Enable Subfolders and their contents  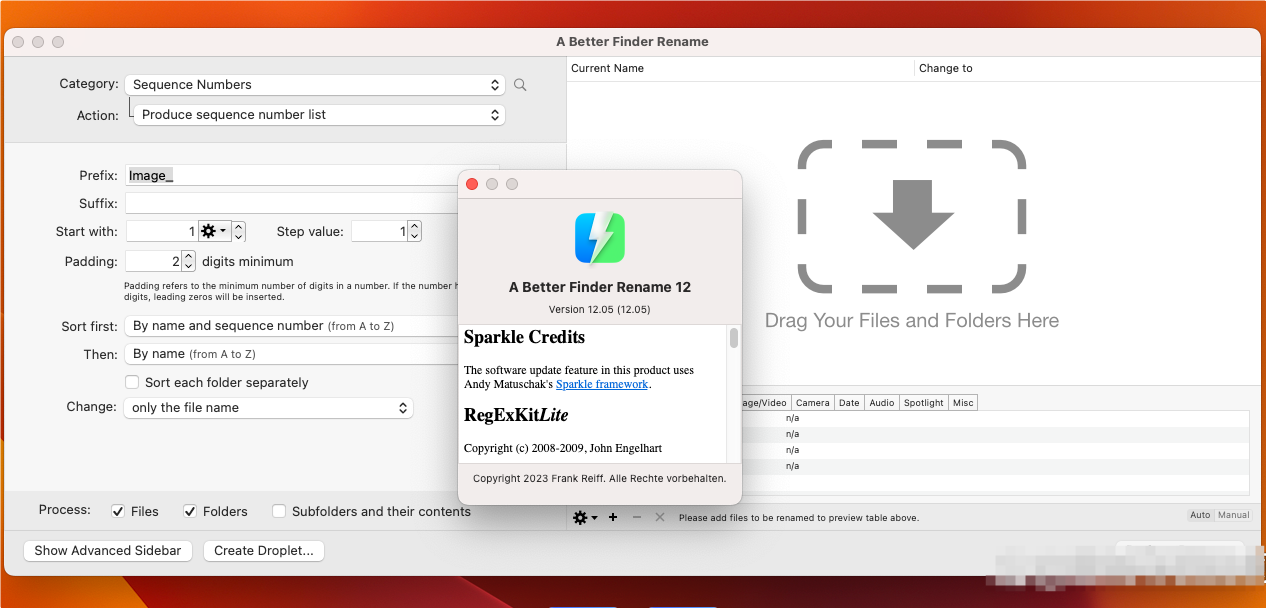tap(279, 511)
